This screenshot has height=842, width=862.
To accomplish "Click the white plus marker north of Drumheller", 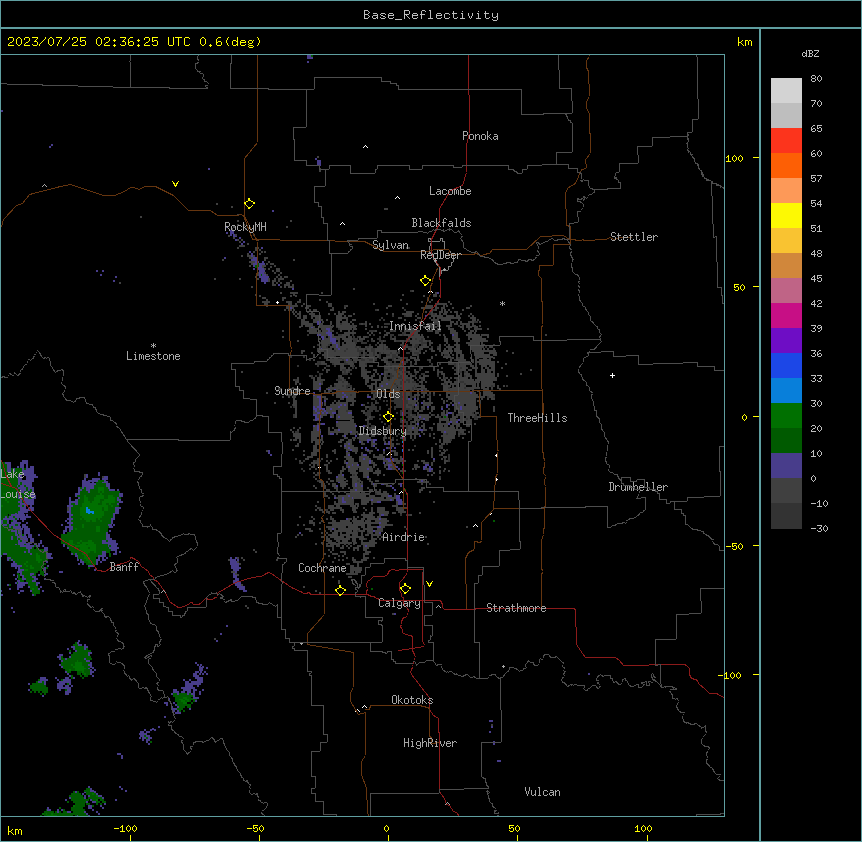I will 612,375.
